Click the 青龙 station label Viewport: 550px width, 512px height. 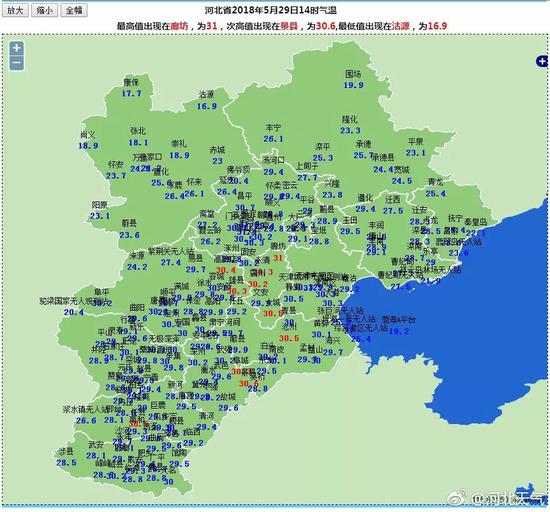click(435, 182)
